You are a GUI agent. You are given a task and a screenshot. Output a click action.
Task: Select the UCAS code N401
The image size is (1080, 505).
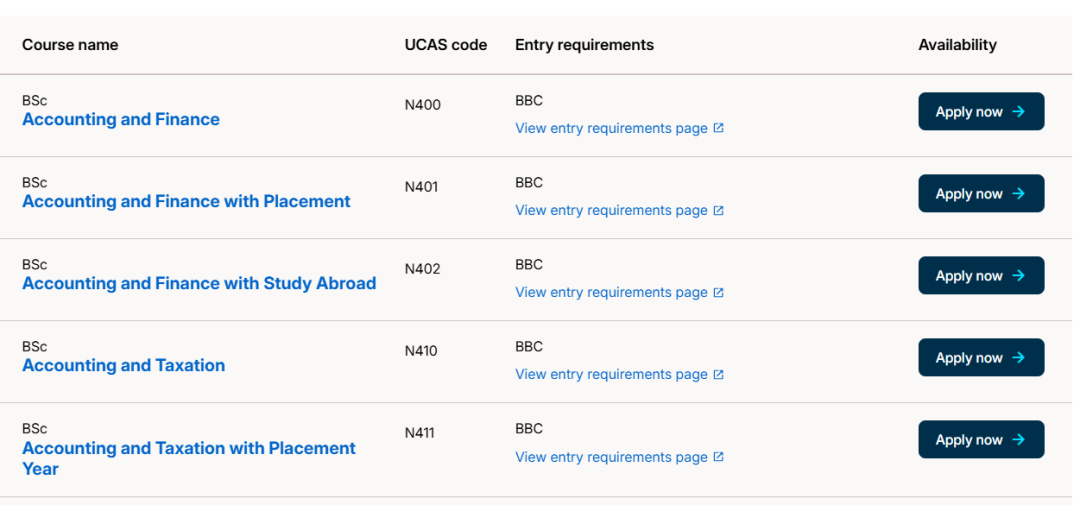tap(422, 187)
